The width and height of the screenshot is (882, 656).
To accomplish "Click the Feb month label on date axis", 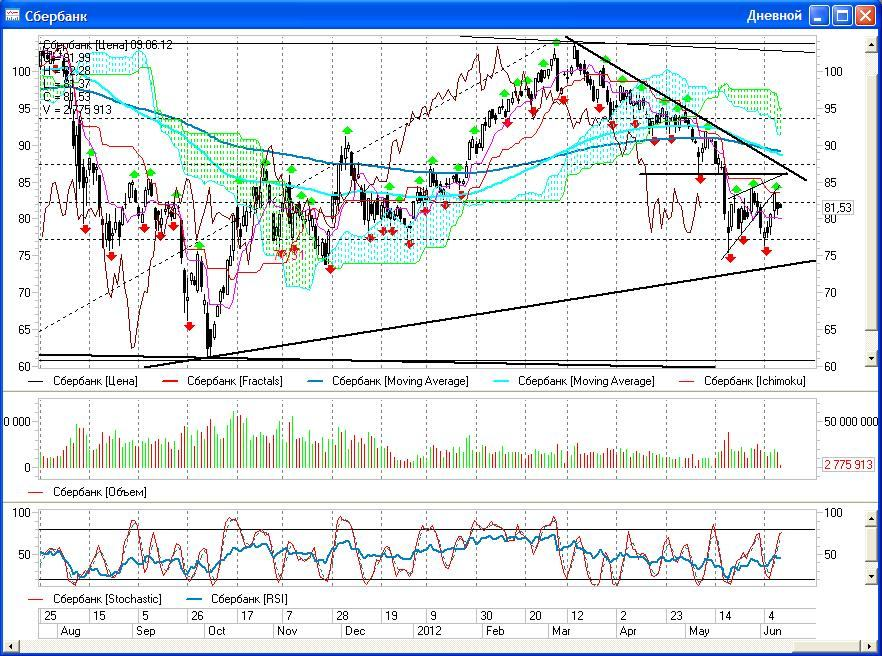I will click(x=495, y=631).
